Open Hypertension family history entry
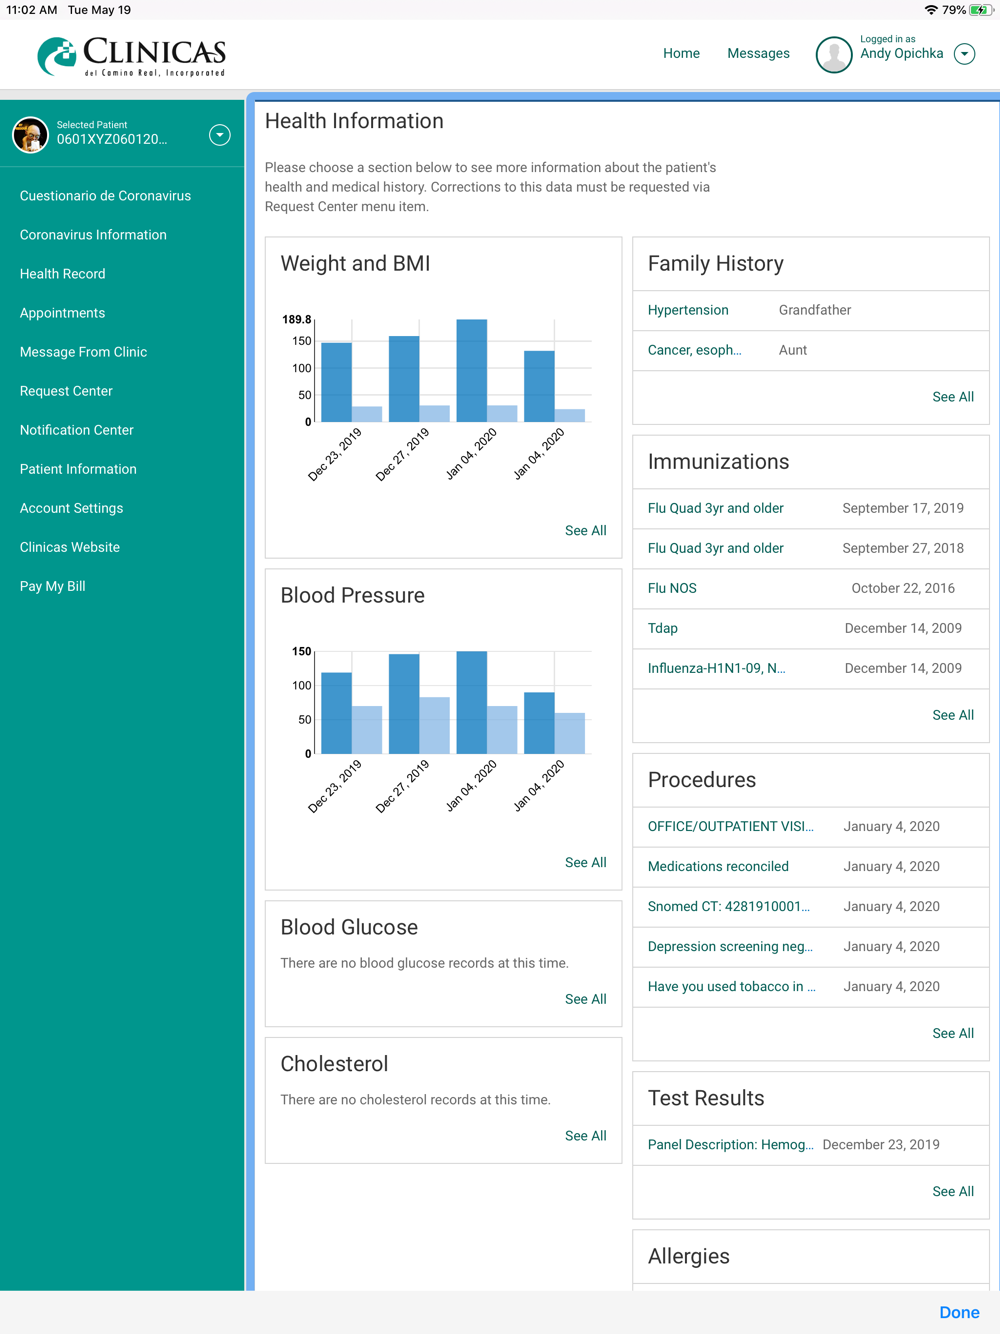Image resolution: width=1000 pixels, height=1334 pixels. [688, 310]
